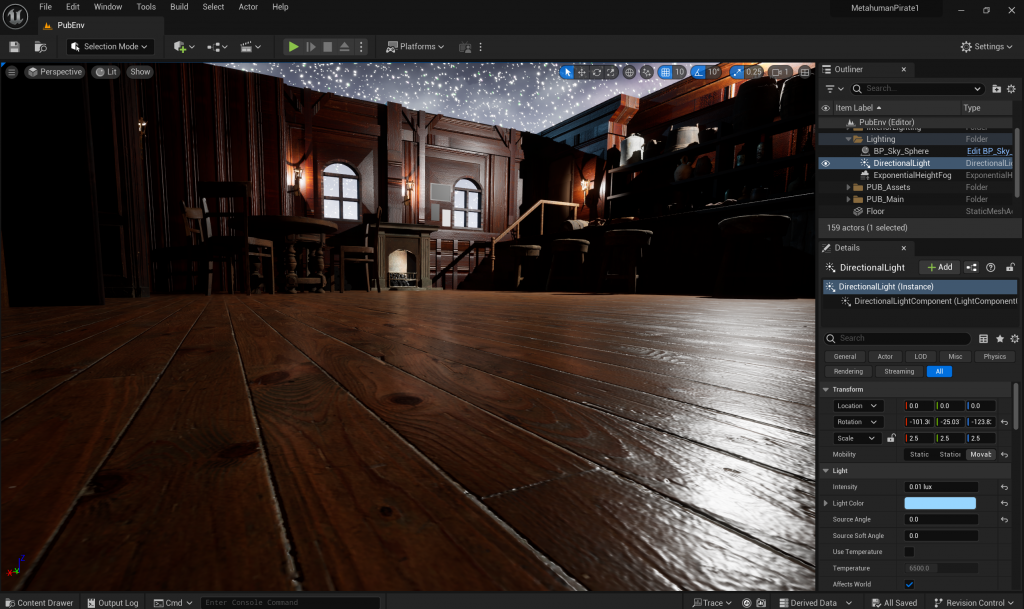Viewport: 1024px width, 609px height.
Task: Click the Add component button
Action: point(940,267)
